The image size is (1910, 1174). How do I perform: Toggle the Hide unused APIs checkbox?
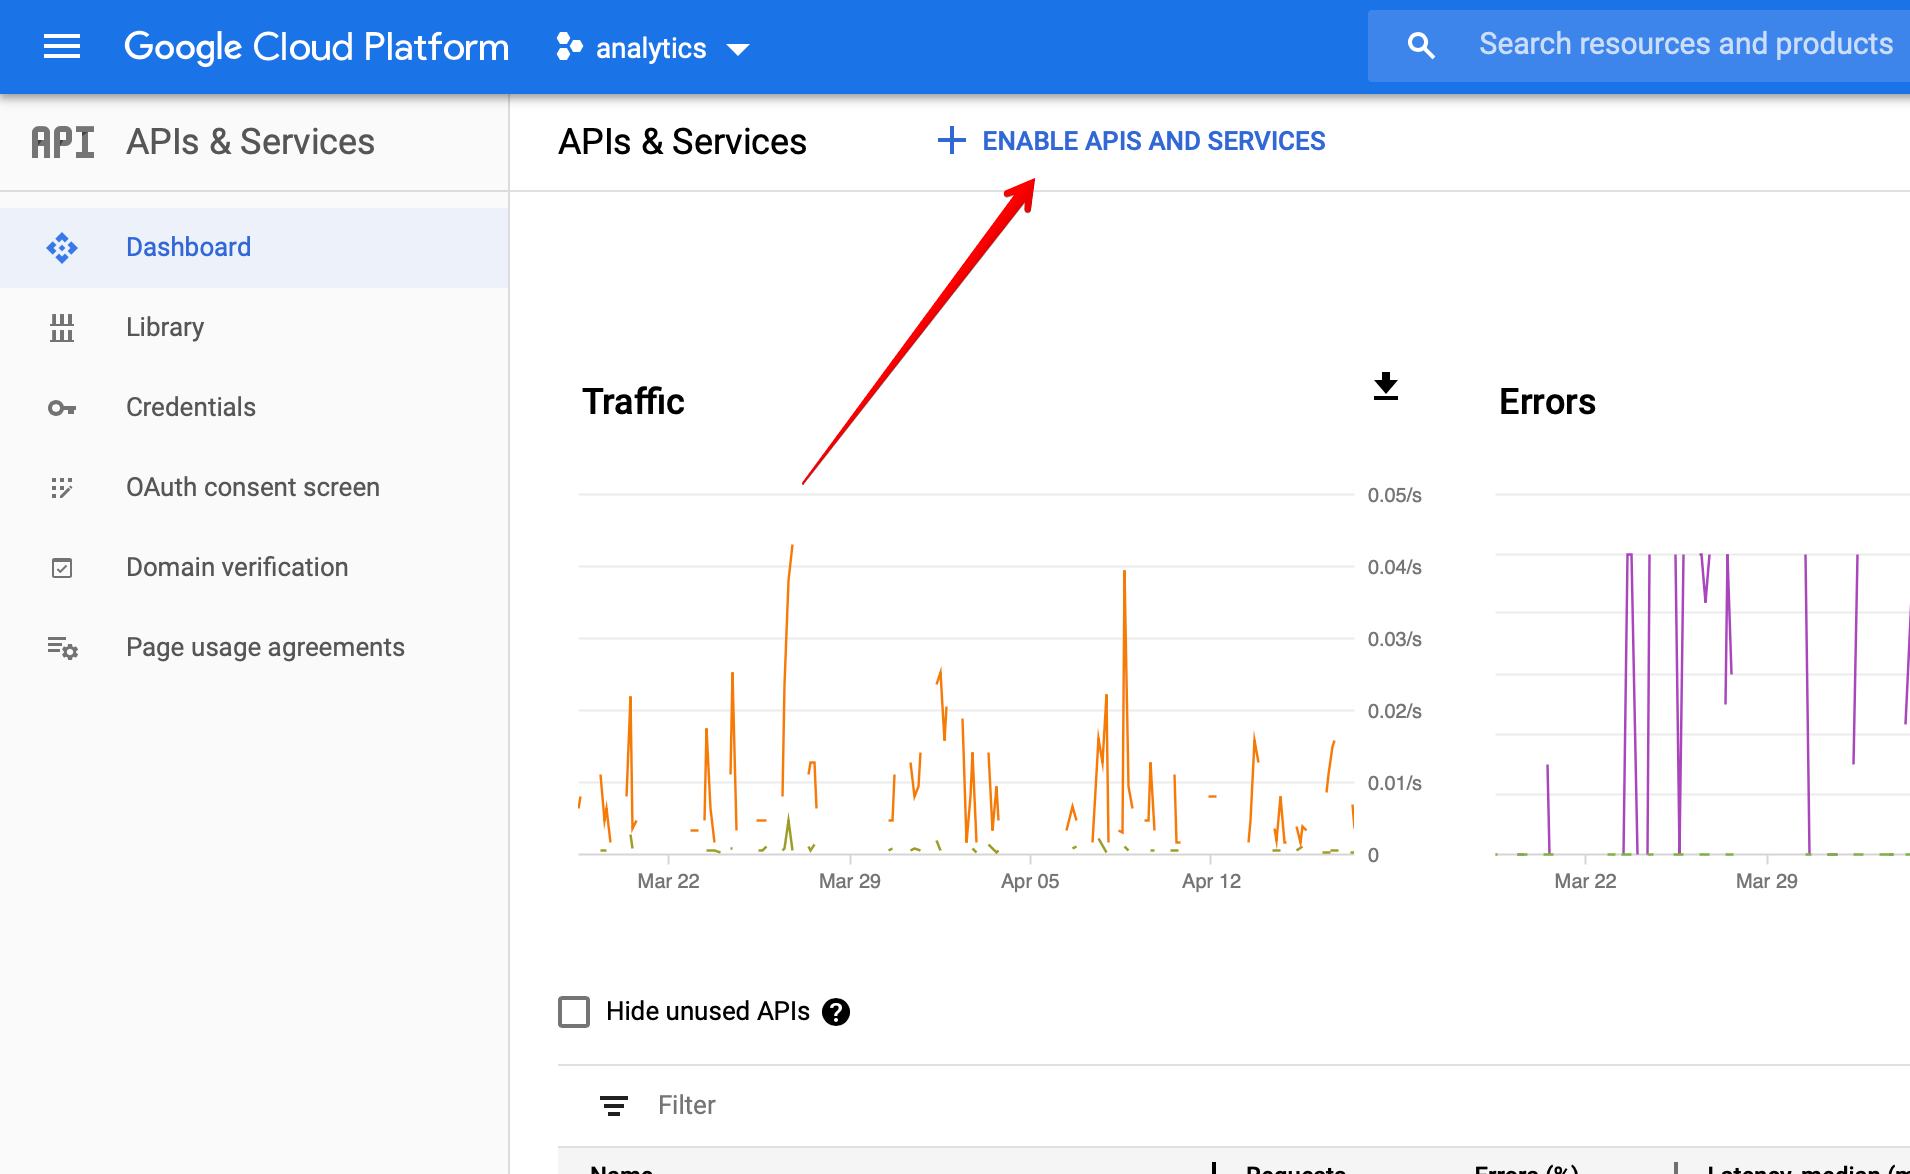point(574,1012)
